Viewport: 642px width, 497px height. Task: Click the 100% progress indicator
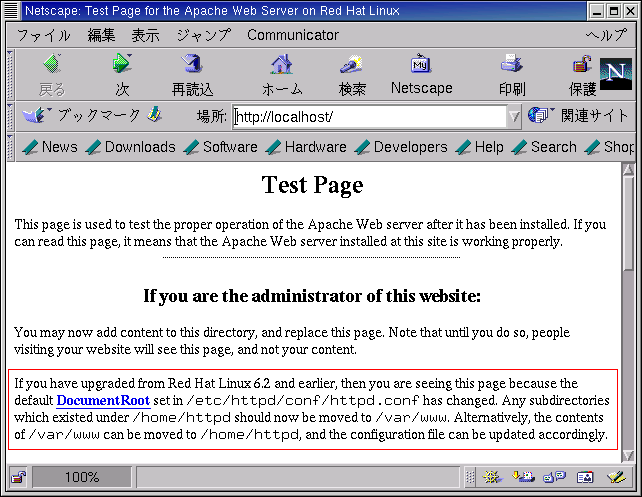point(82,477)
